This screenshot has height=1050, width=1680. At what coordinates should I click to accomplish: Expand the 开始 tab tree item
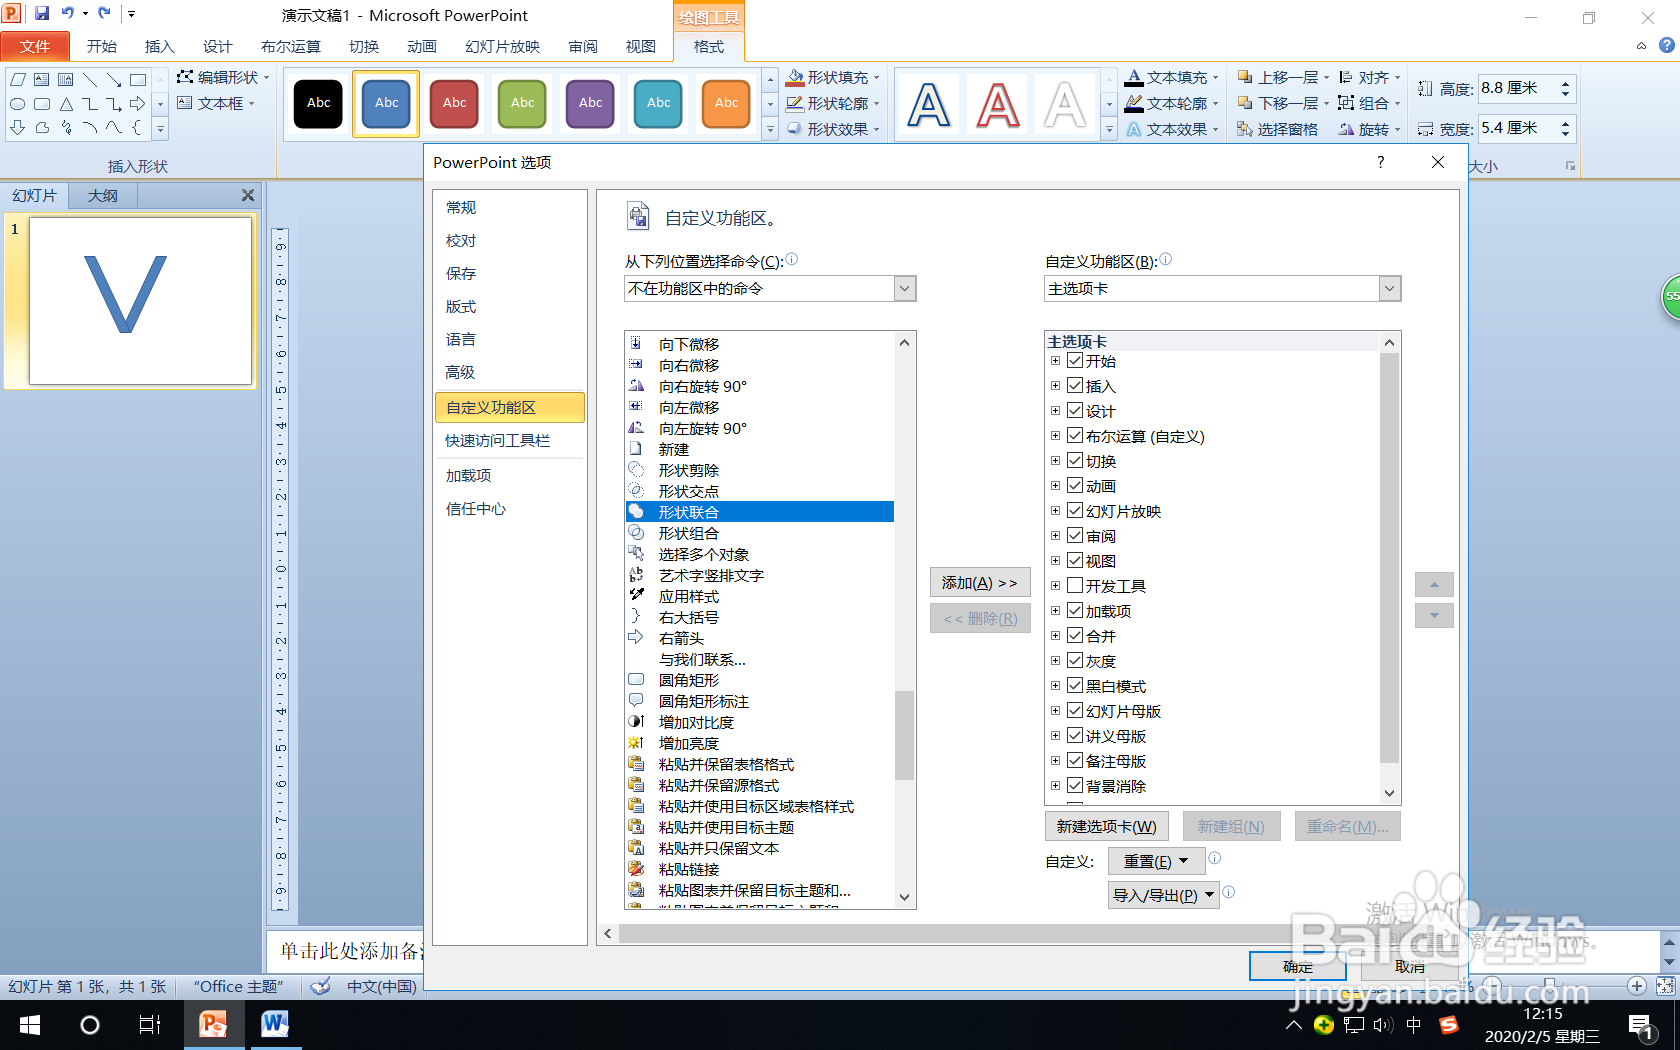1056,361
